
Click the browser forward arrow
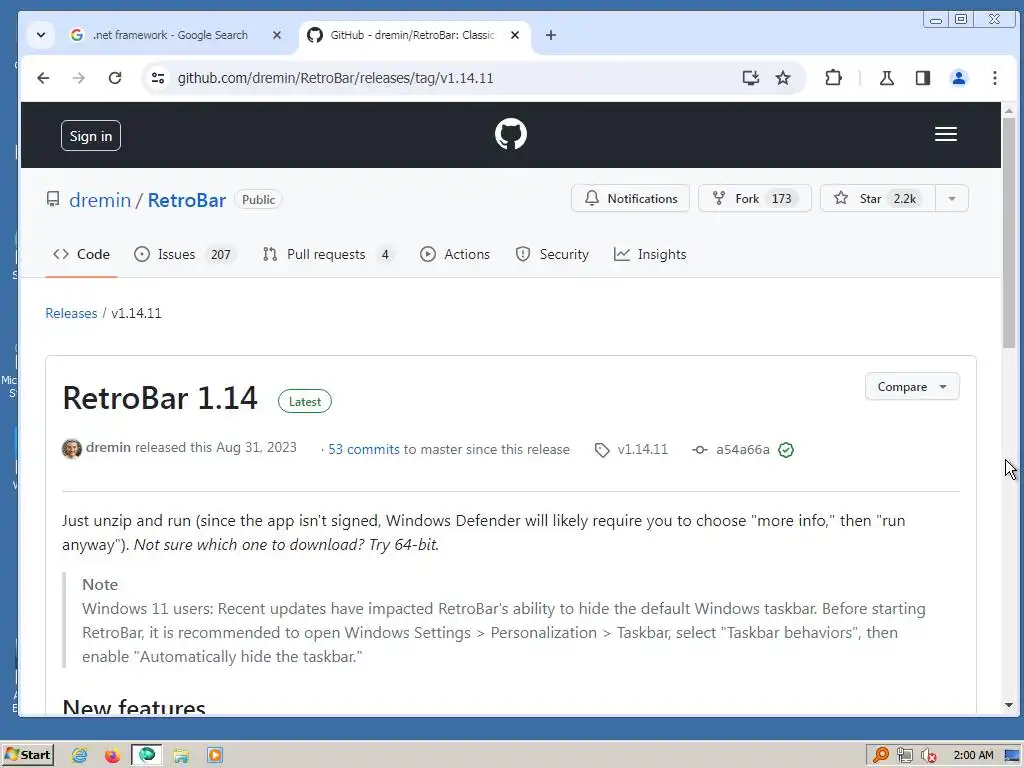pyautogui.click(x=78, y=78)
